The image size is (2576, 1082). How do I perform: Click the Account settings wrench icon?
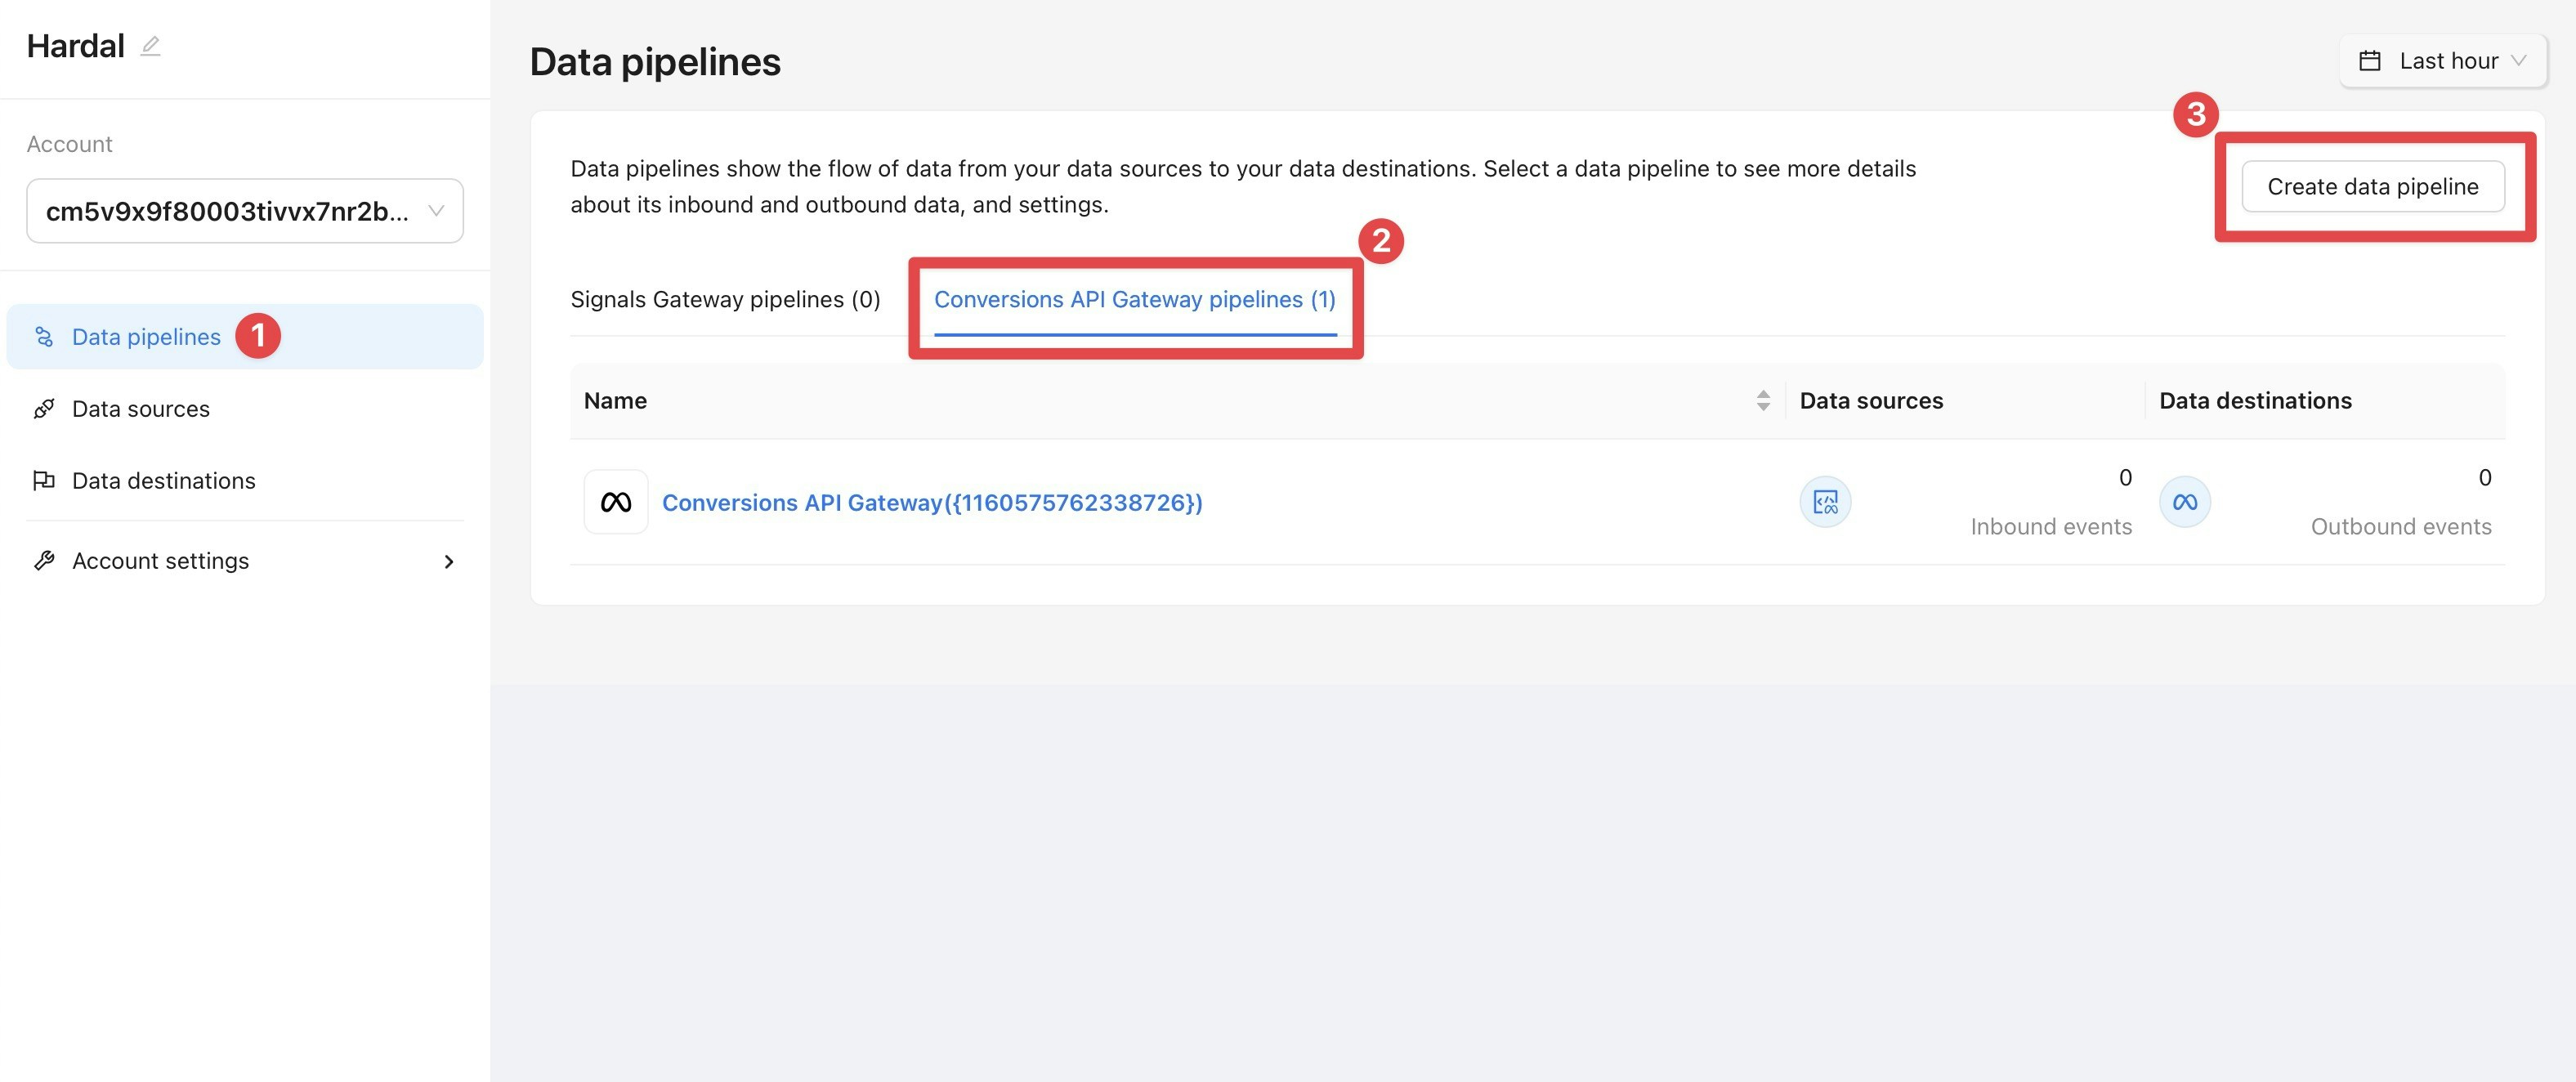(x=44, y=560)
